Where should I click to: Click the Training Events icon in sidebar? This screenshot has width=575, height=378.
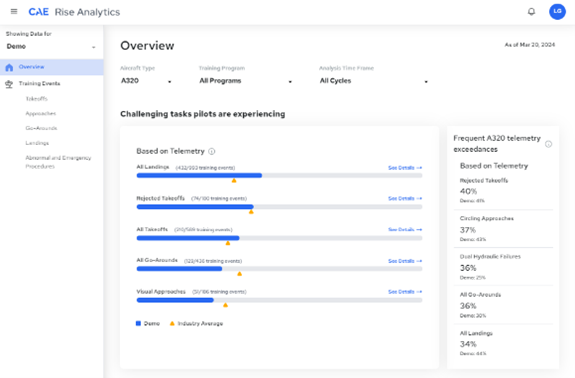(x=9, y=84)
